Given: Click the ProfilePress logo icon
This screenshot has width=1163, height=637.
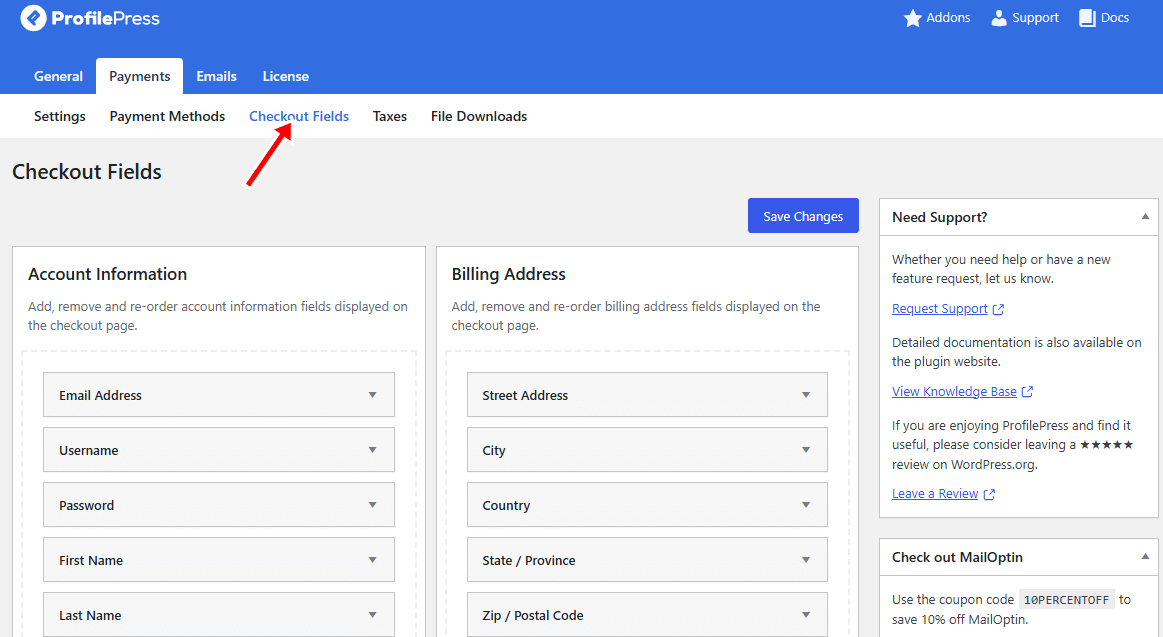Looking at the screenshot, I should click(x=33, y=18).
